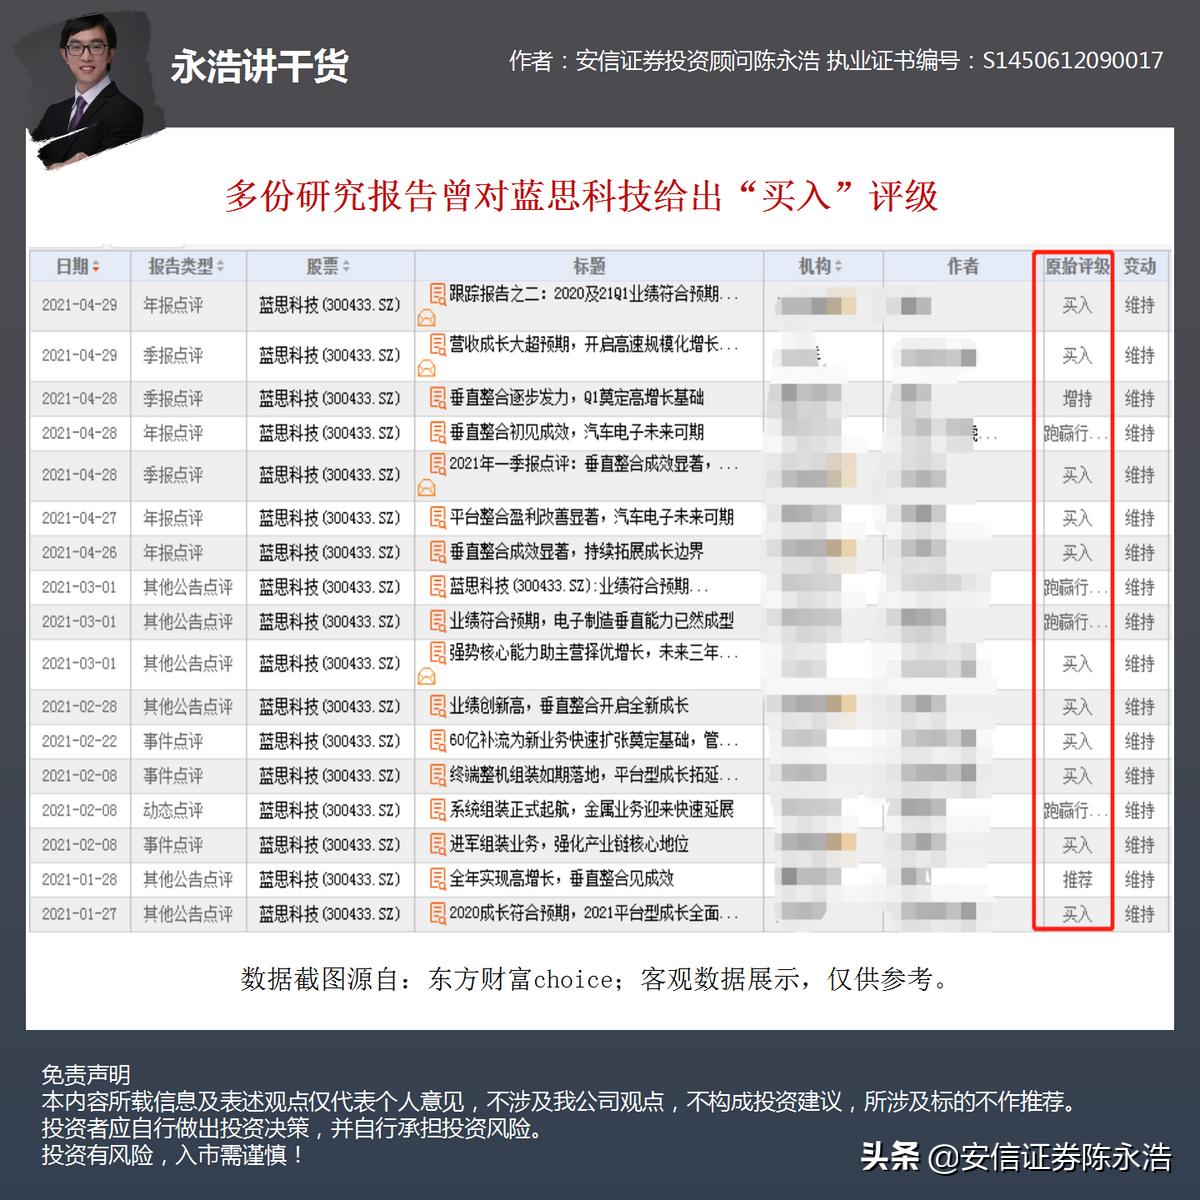Click the envelope icon below the 2021年一季报点评 title
This screenshot has height=1200, width=1200.
(427, 487)
